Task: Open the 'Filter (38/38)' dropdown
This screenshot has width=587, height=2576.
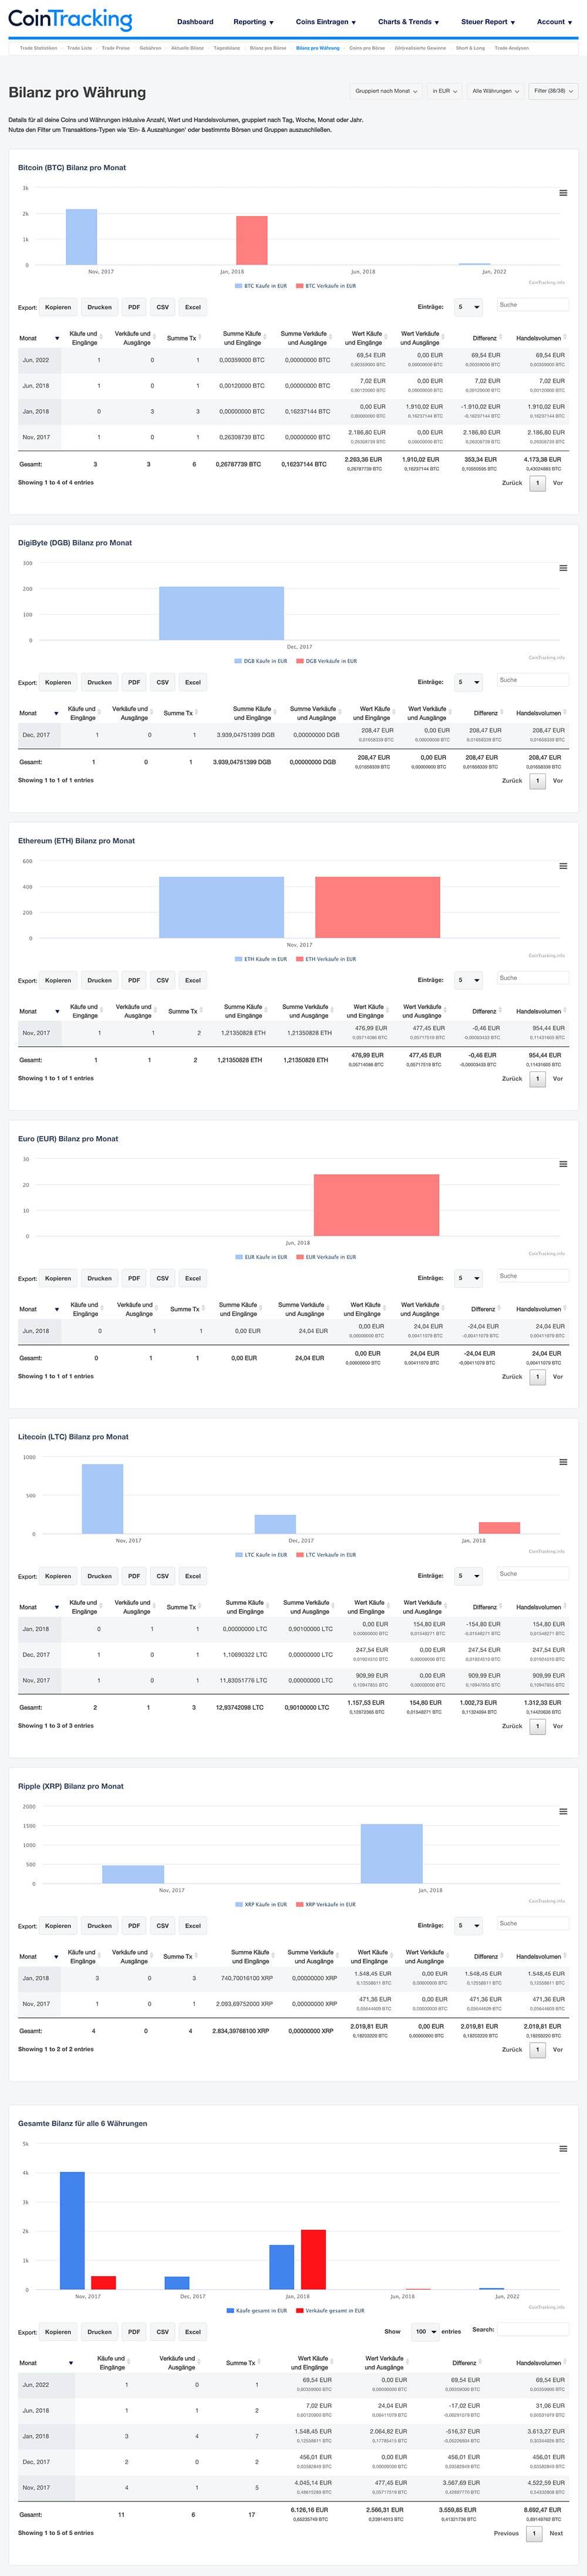Action: [x=554, y=91]
